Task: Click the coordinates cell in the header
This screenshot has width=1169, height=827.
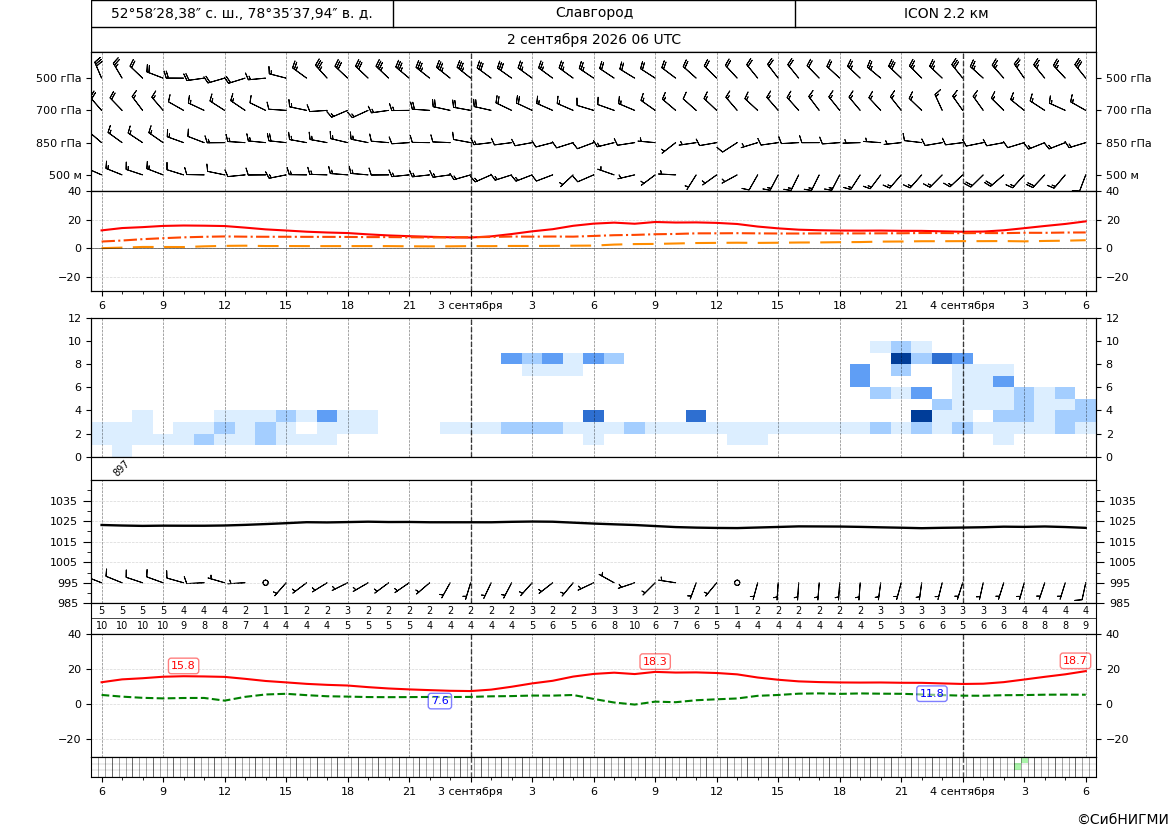Action: (x=242, y=14)
